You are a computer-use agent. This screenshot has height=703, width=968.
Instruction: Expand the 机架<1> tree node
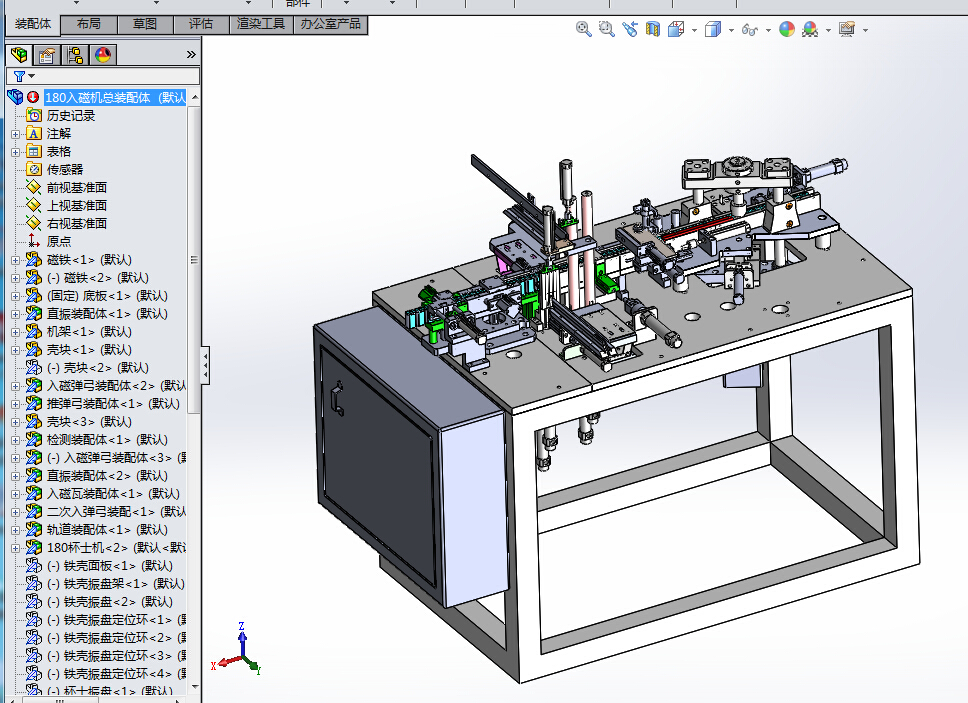[15, 332]
